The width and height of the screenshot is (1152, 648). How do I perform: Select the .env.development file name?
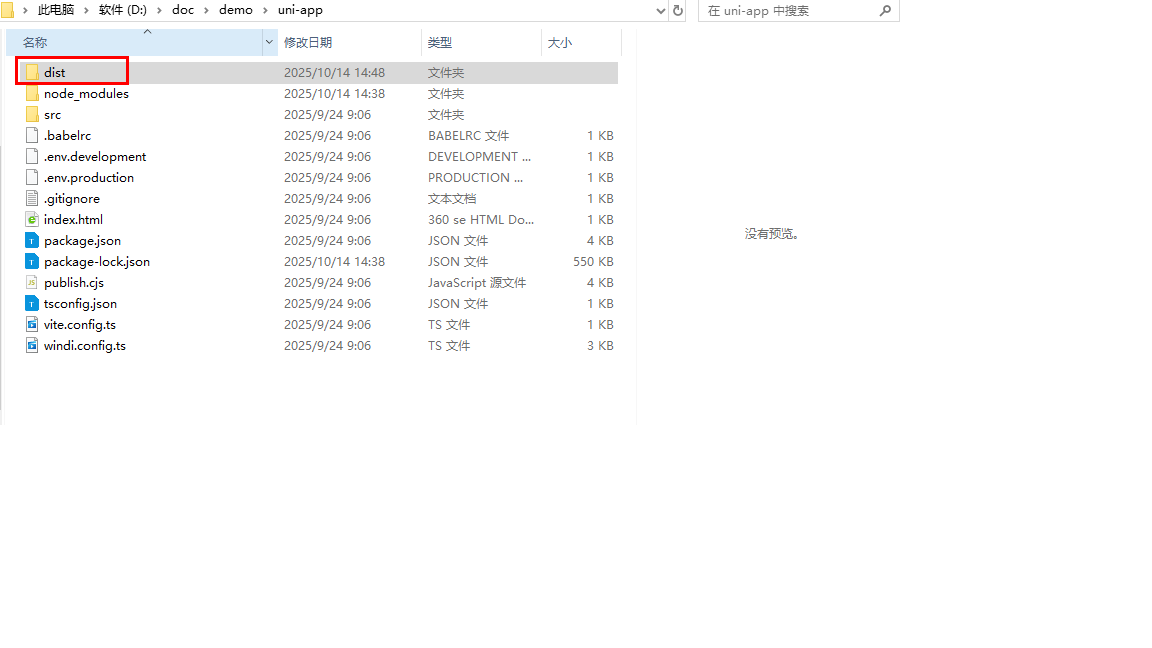pos(95,156)
